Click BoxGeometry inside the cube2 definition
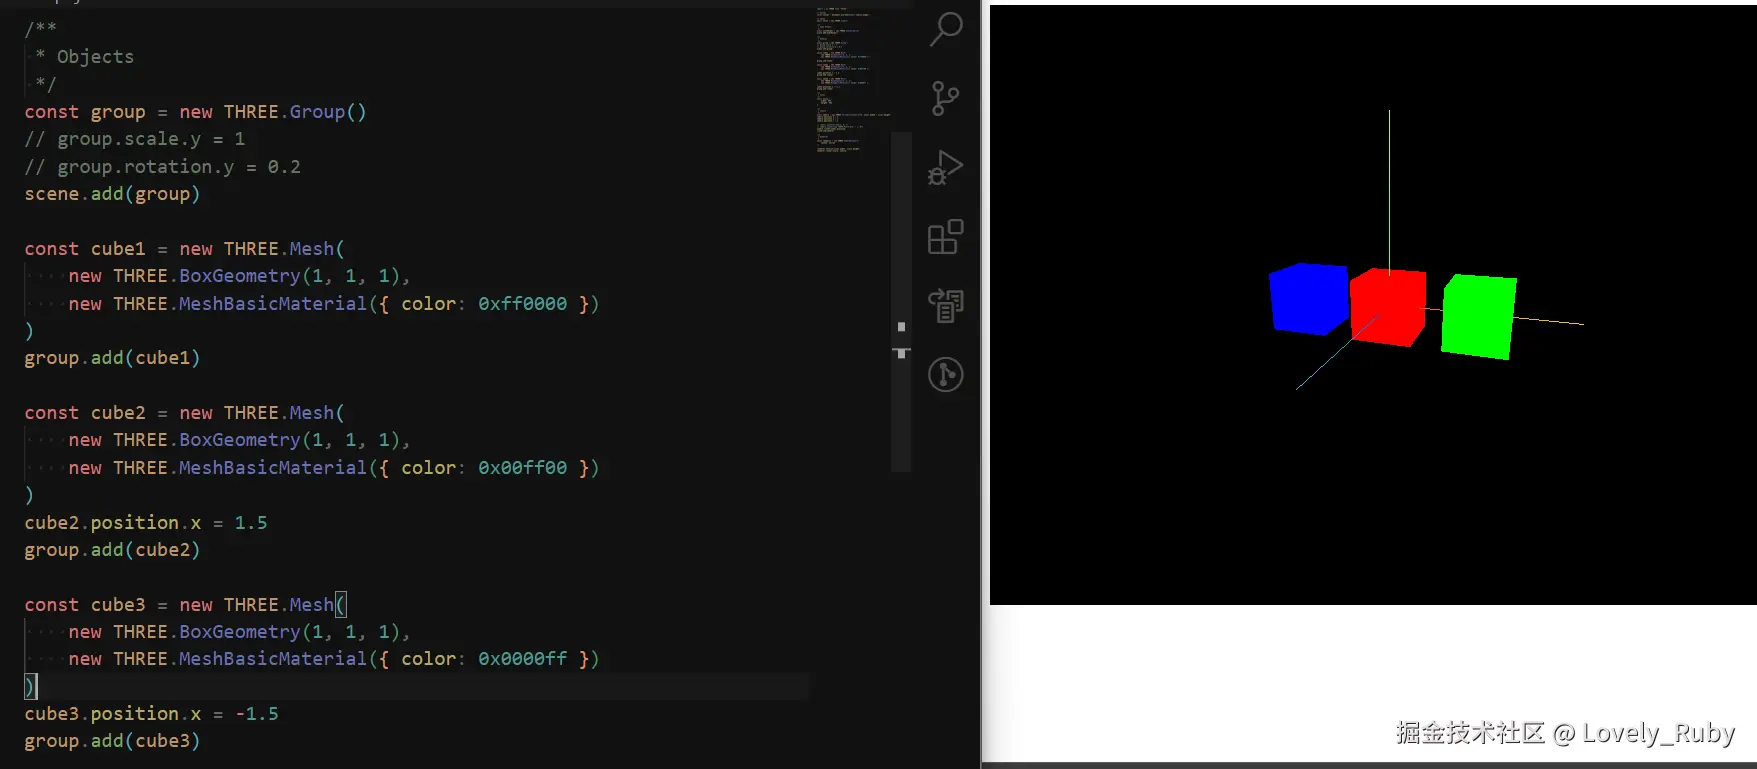The height and width of the screenshot is (769, 1757). point(240,440)
